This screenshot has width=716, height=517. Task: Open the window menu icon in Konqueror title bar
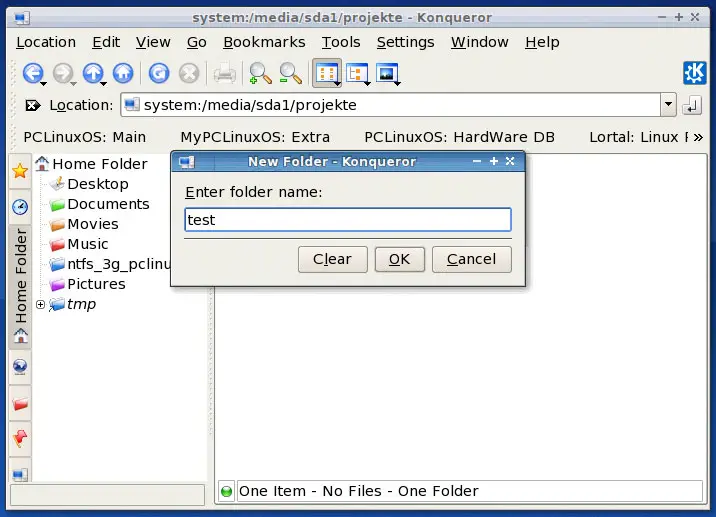[21, 18]
